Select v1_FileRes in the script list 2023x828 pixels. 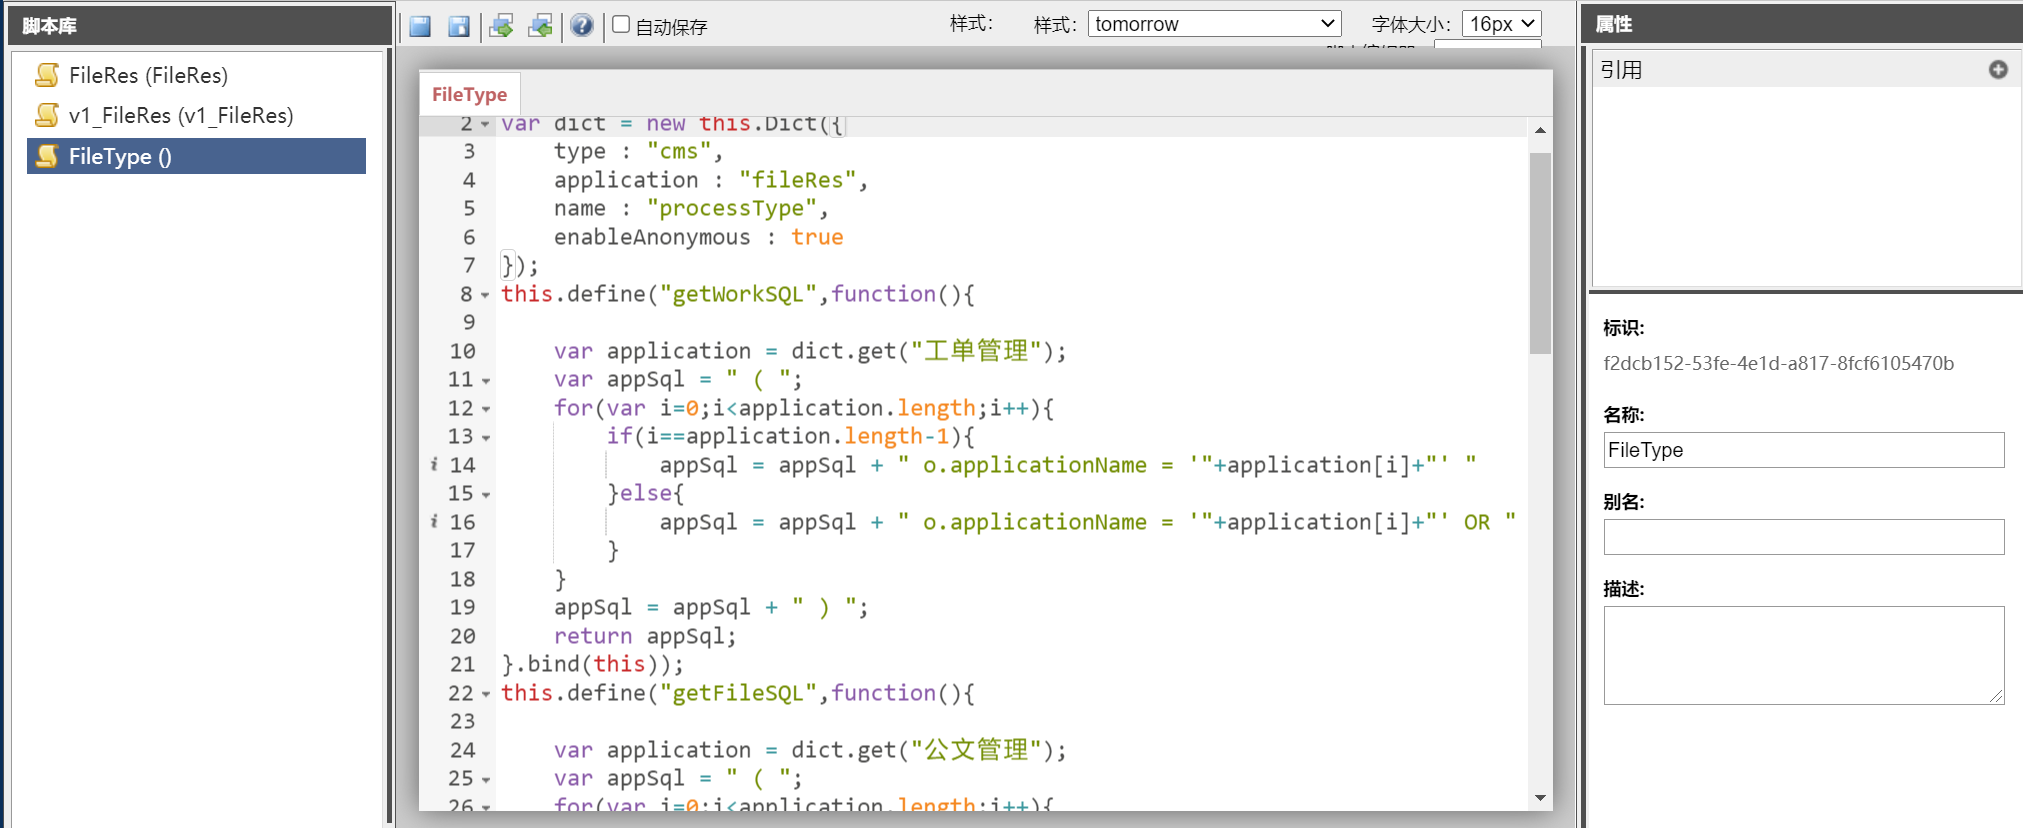180,116
